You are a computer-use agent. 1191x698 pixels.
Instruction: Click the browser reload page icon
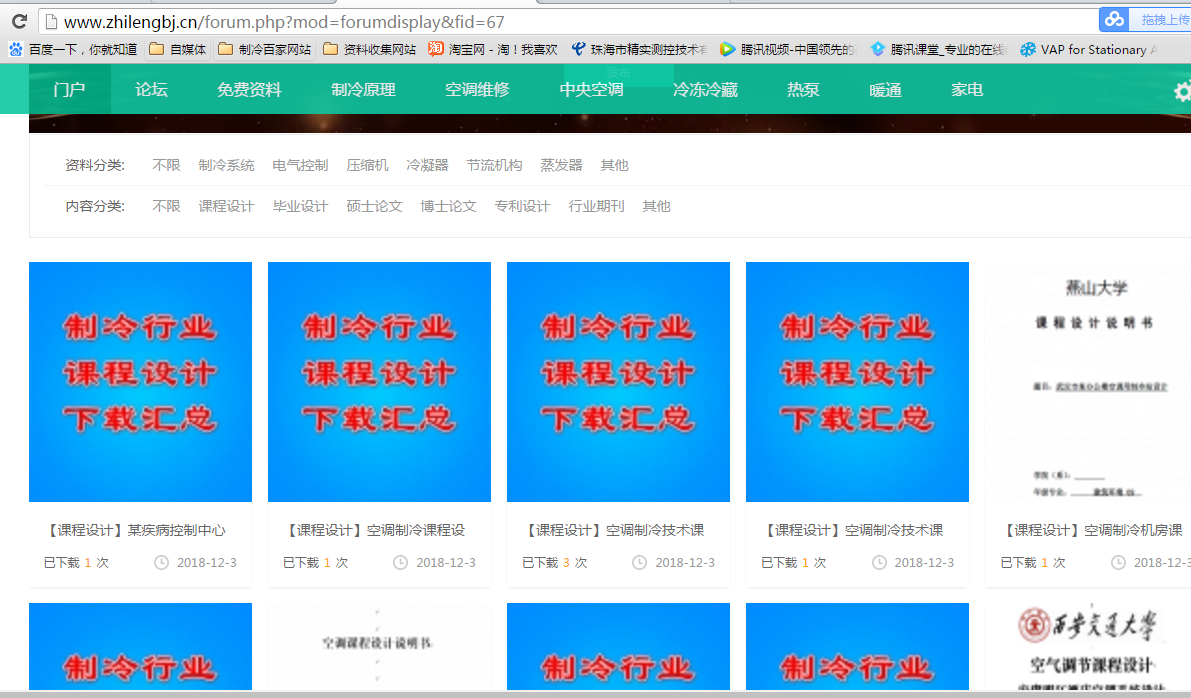point(19,21)
